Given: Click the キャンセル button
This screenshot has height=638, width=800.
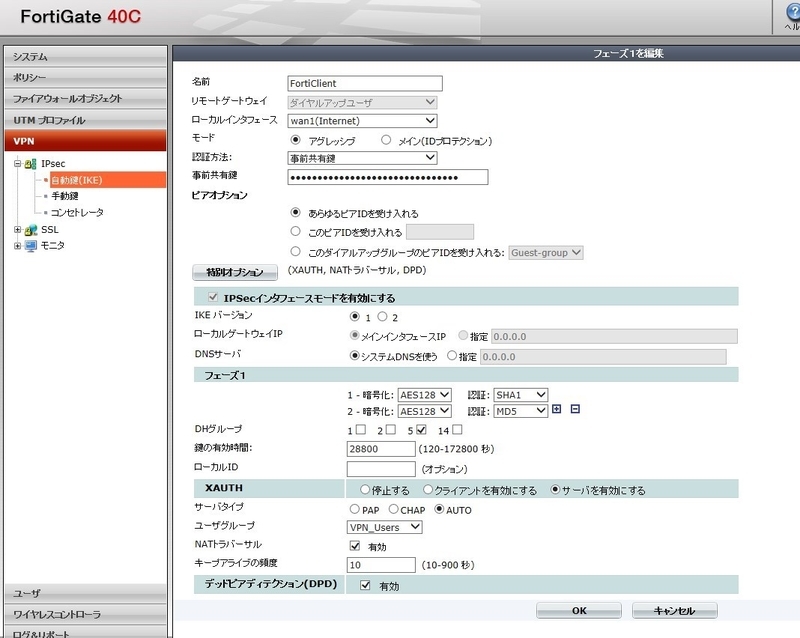Looking at the screenshot, I should pos(674,610).
